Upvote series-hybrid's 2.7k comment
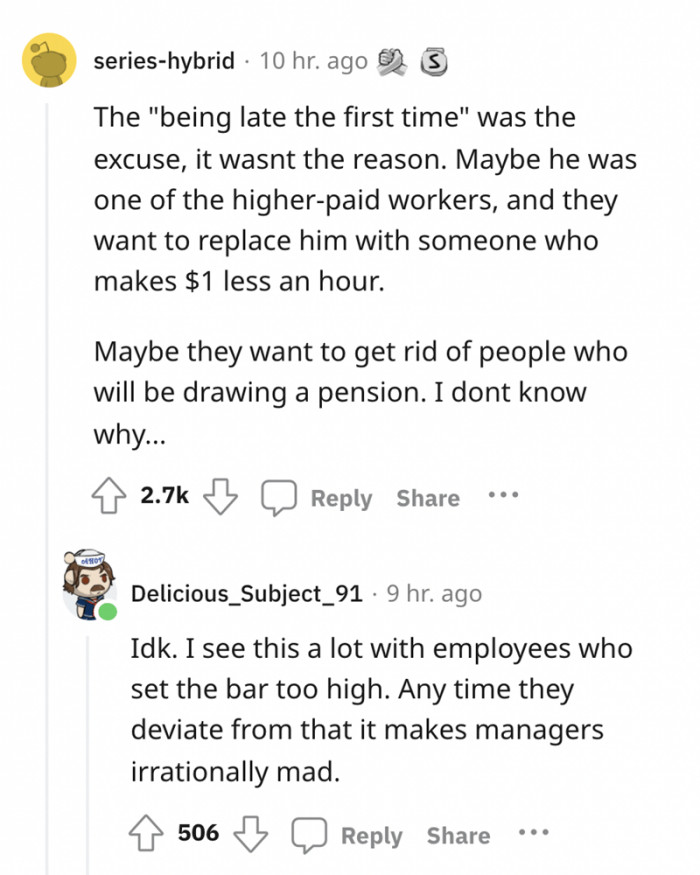This screenshot has height=875, width=700. click(109, 496)
